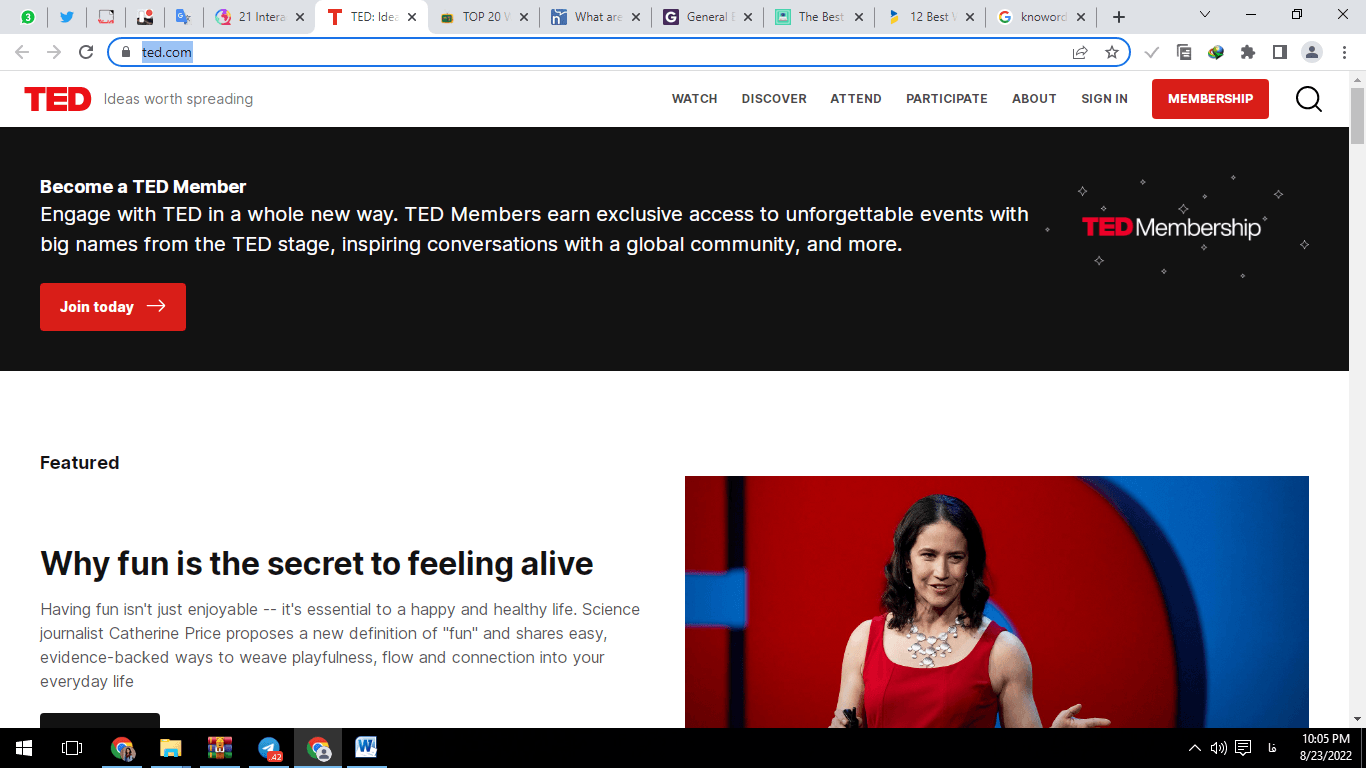Click the red MEMBERSHIP button
This screenshot has height=768, width=1366.
(1210, 99)
